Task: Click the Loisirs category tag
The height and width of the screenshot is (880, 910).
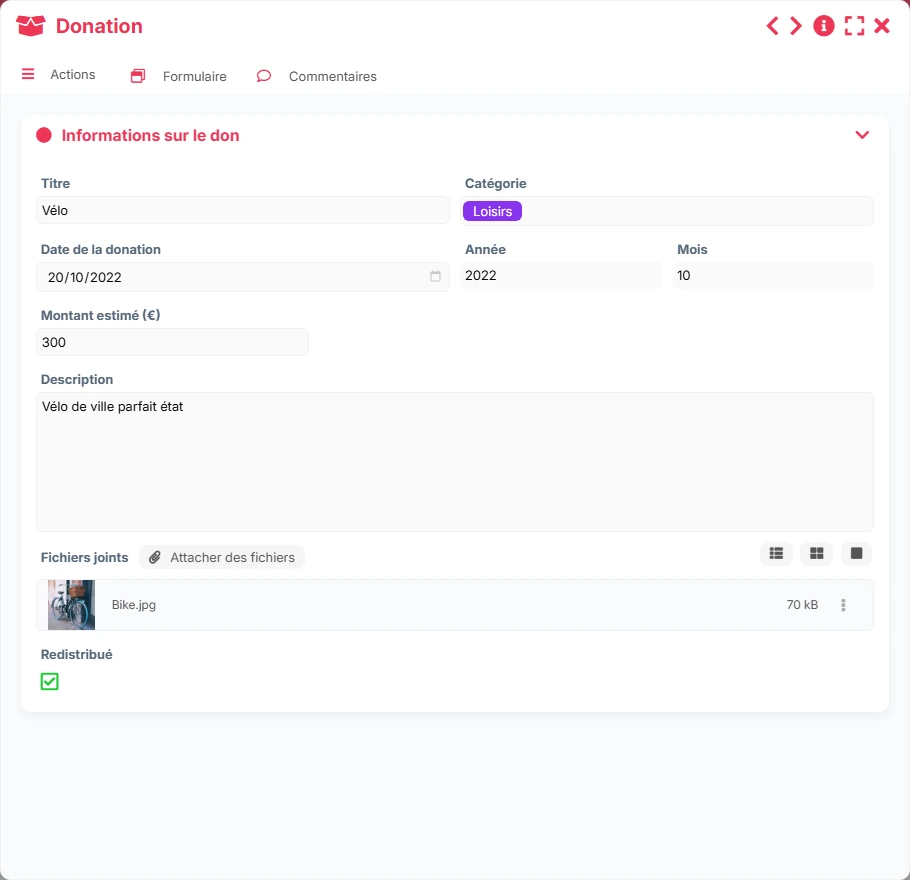Action: pos(492,211)
